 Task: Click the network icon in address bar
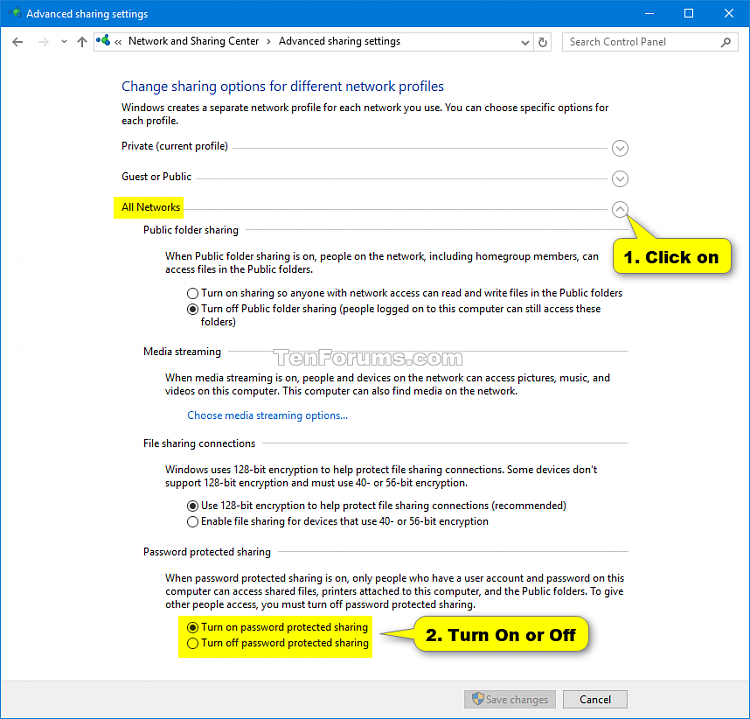point(103,41)
